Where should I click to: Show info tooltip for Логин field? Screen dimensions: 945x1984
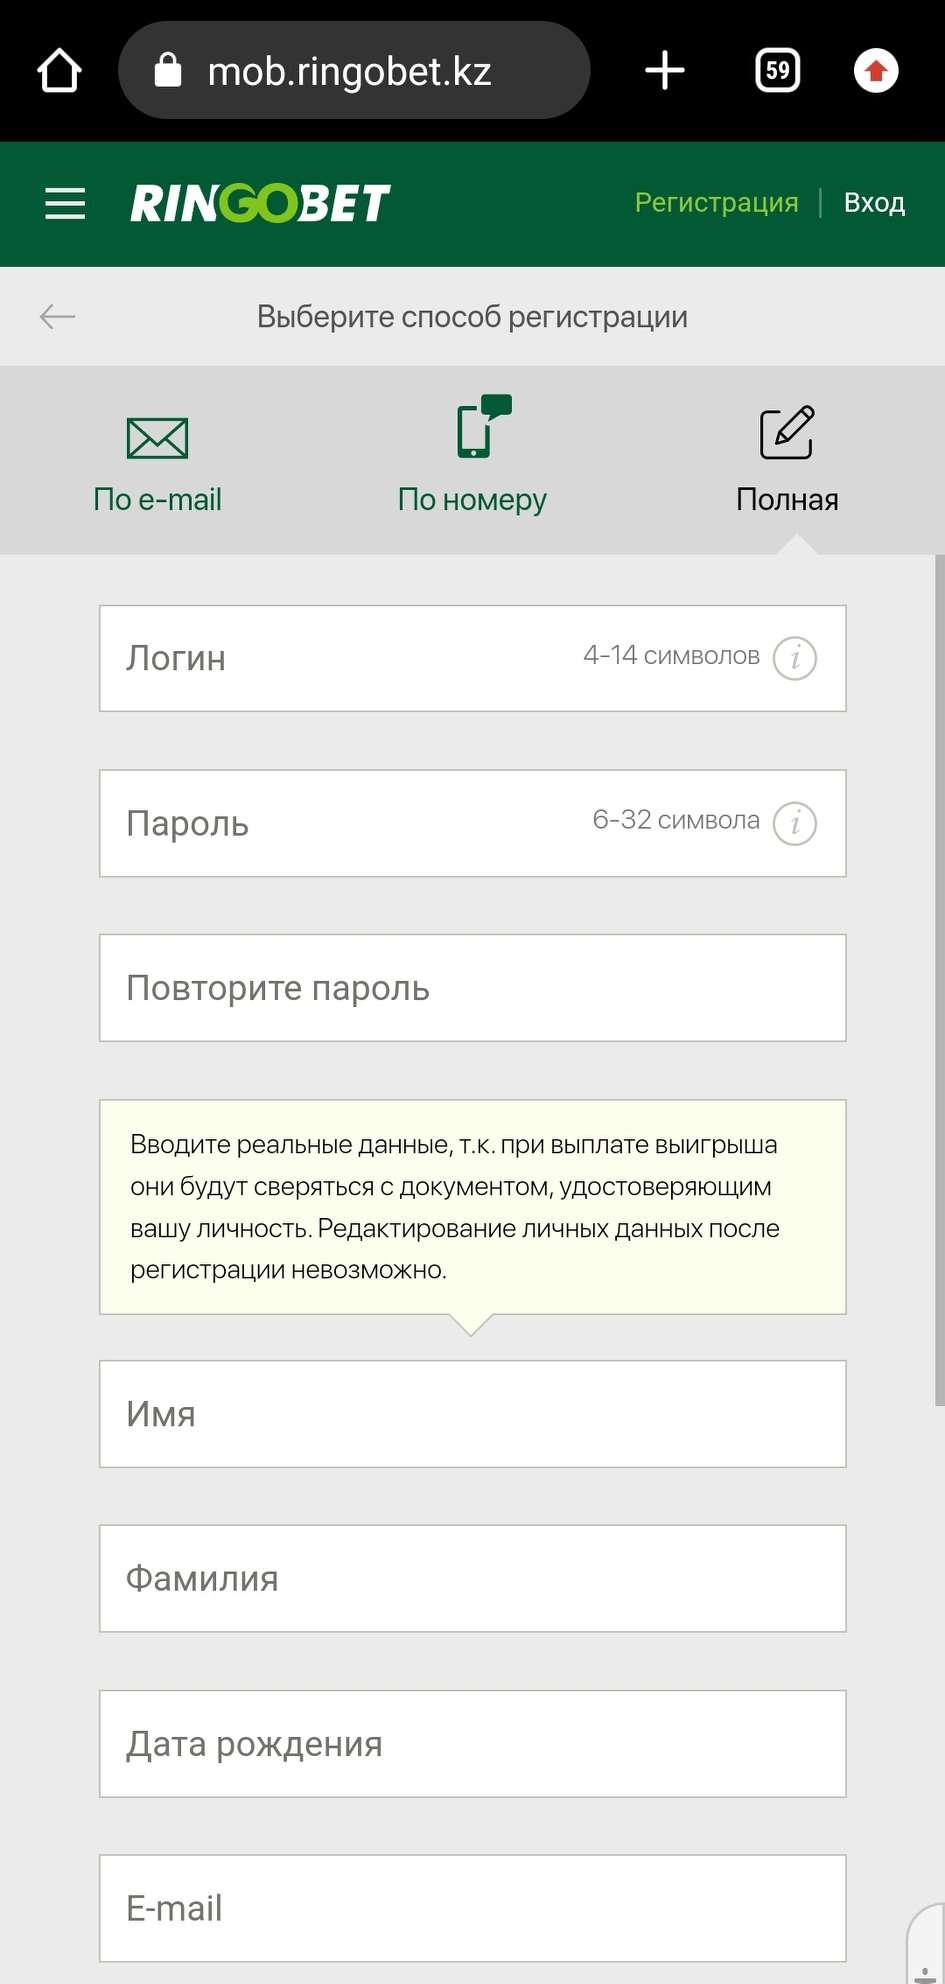(795, 658)
